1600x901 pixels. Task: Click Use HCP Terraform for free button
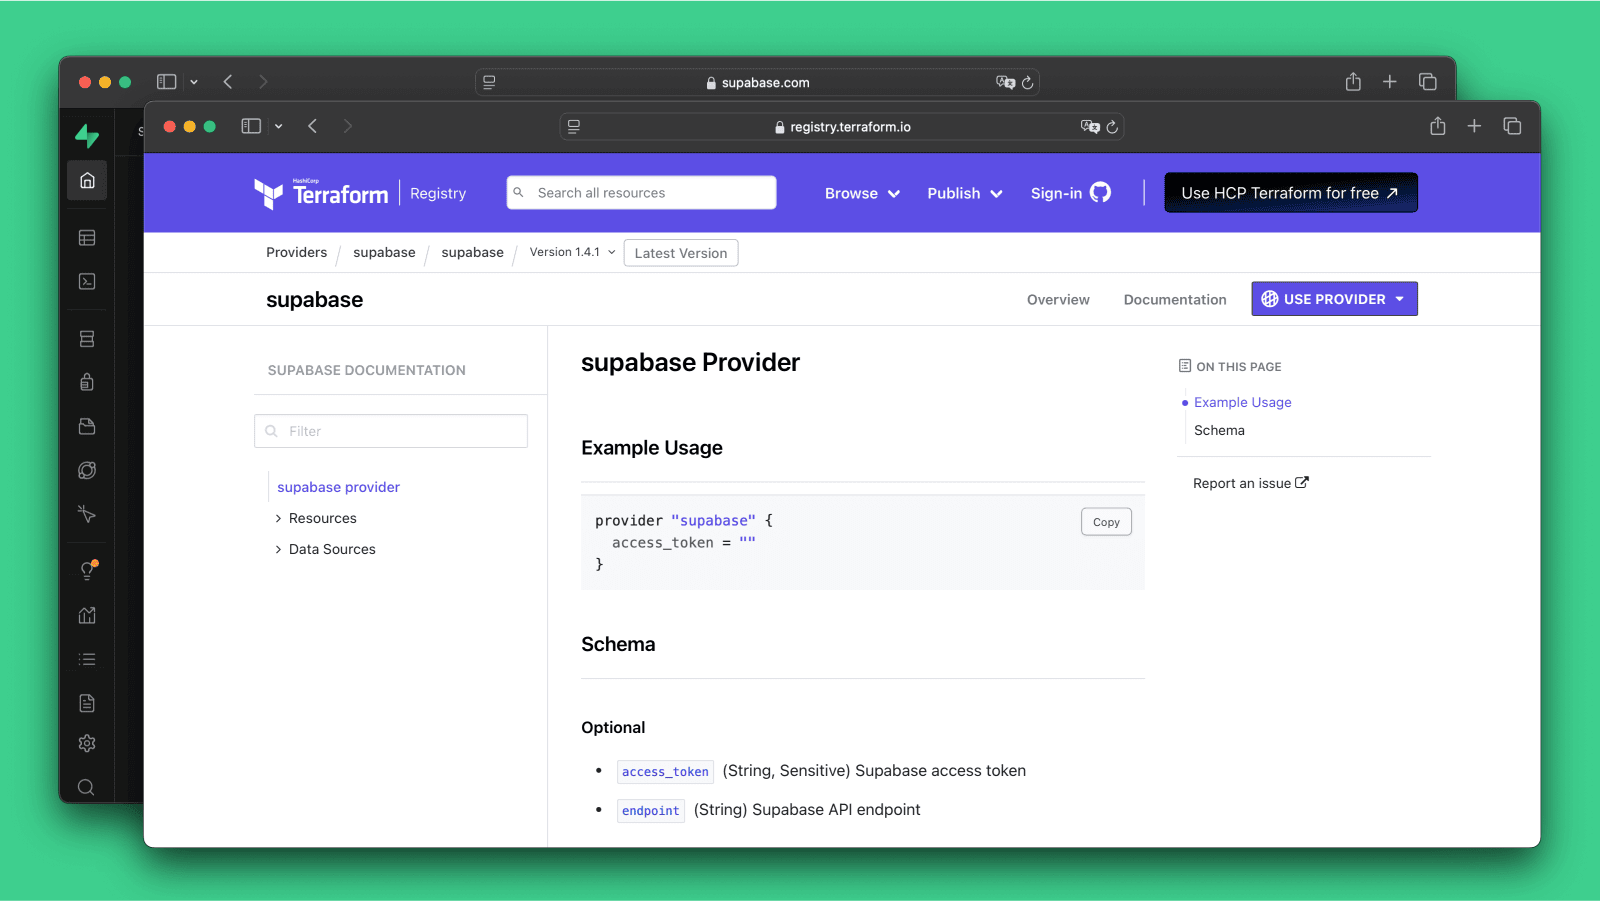tap(1291, 193)
